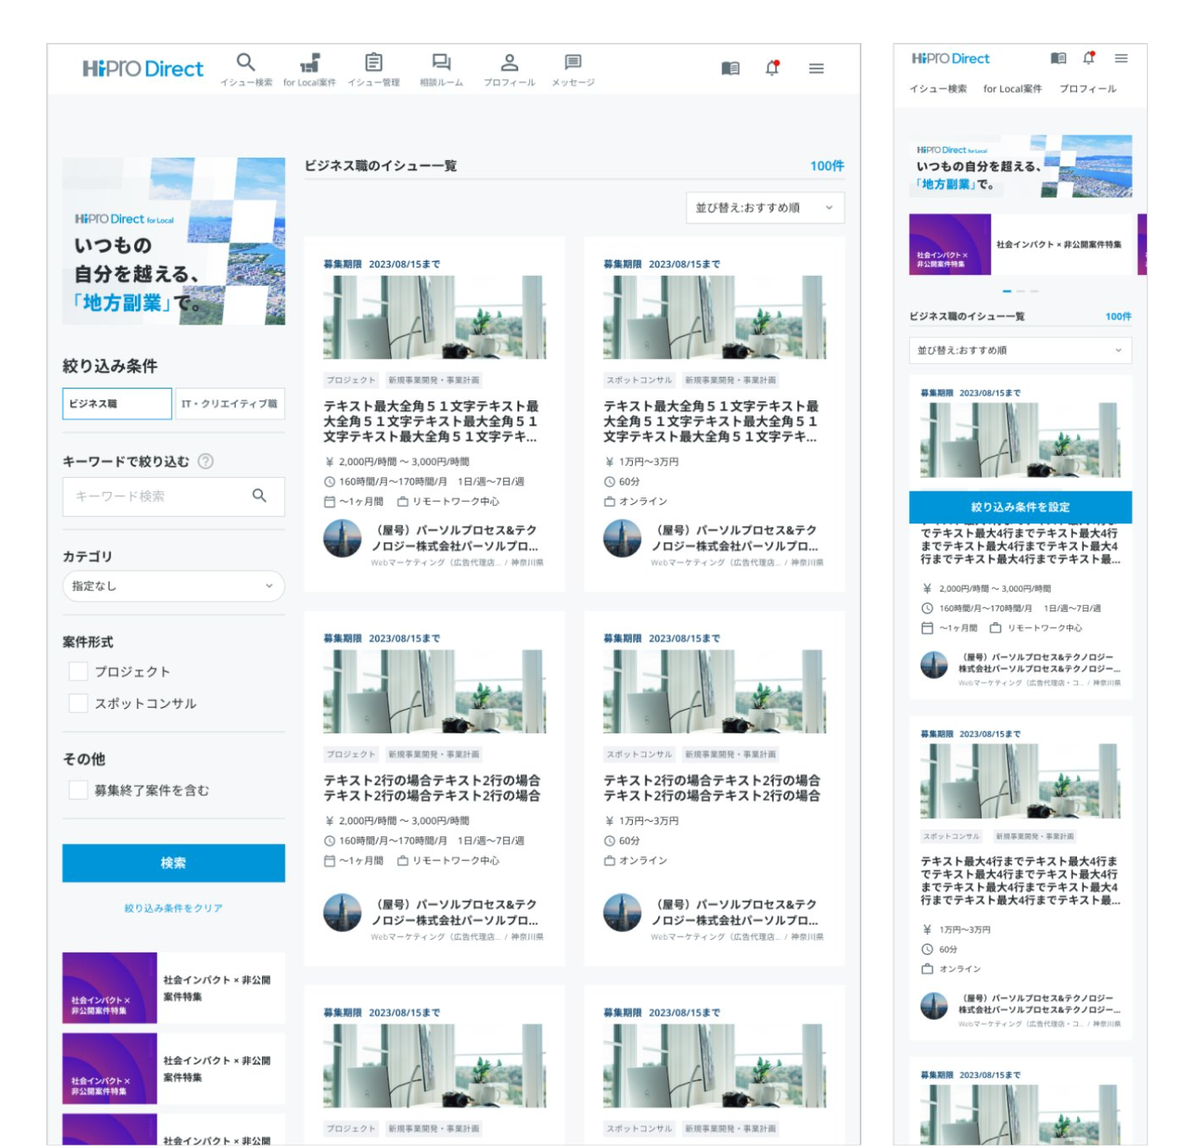Click image of first desktop プロジェクト card

pyautogui.click(x=434, y=317)
